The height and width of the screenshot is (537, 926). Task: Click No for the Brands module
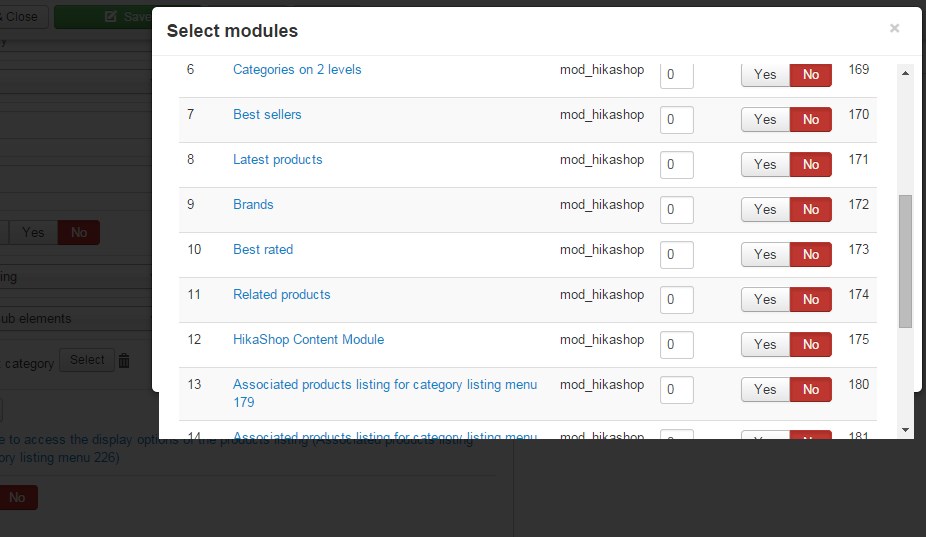click(810, 210)
